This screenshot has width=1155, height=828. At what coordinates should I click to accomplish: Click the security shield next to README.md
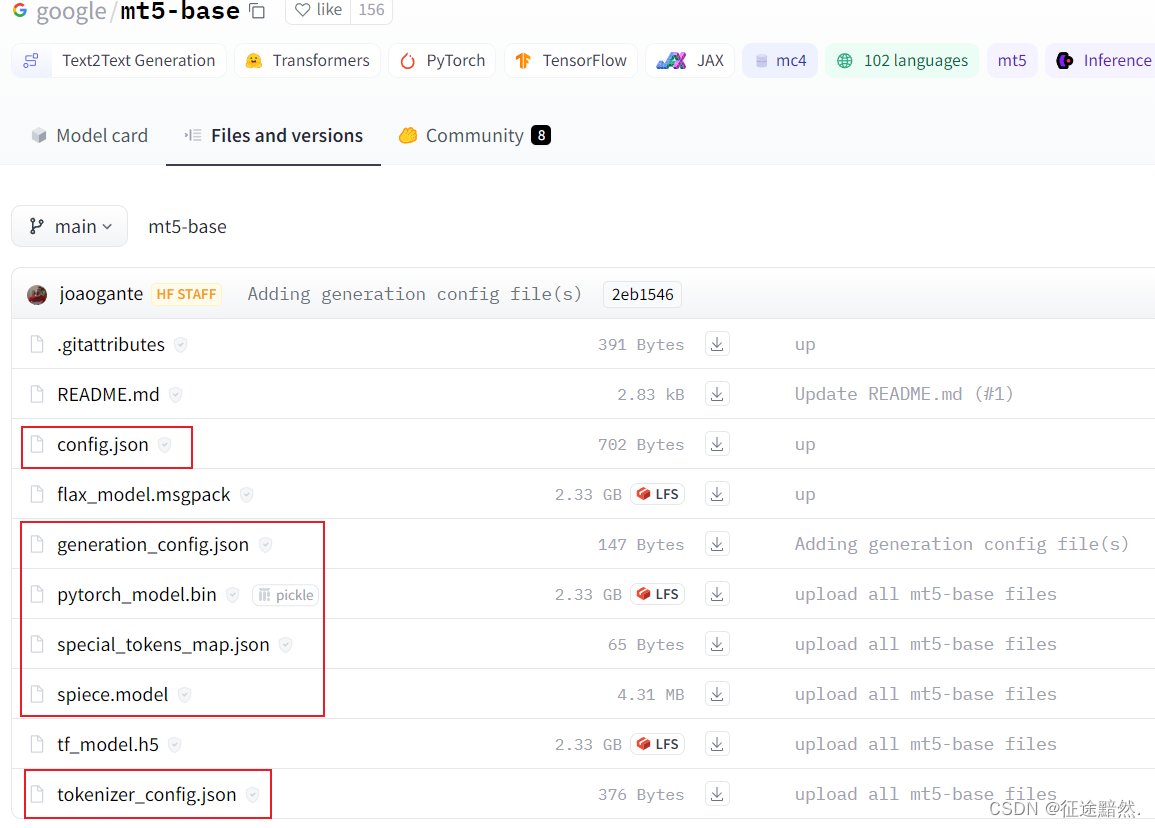175,395
